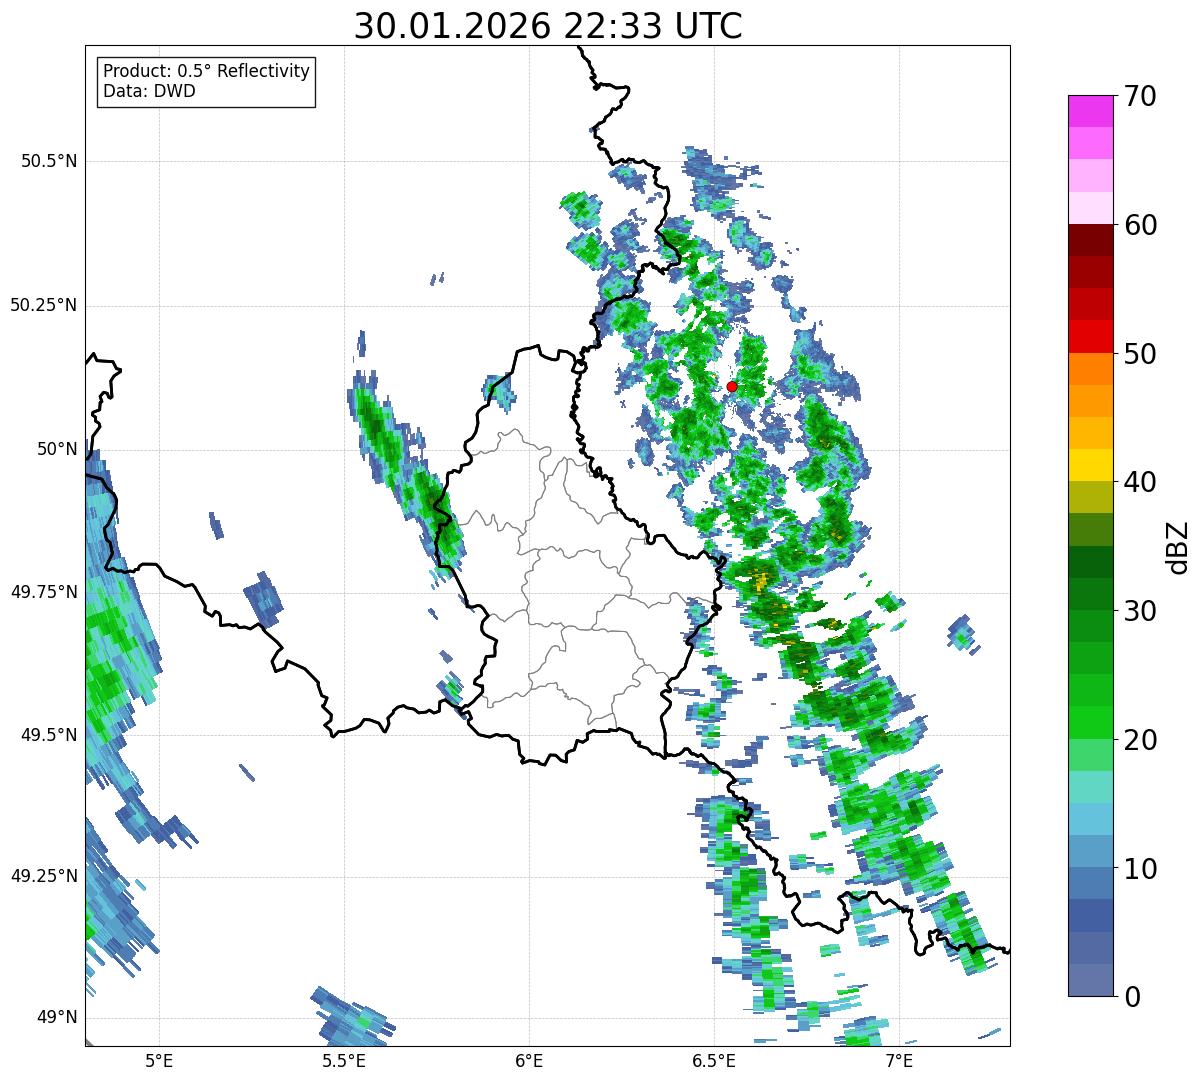Screen dimensions: 1202x1081
Task: Click the 50.5°N latitude label
Action: pos(49,161)
